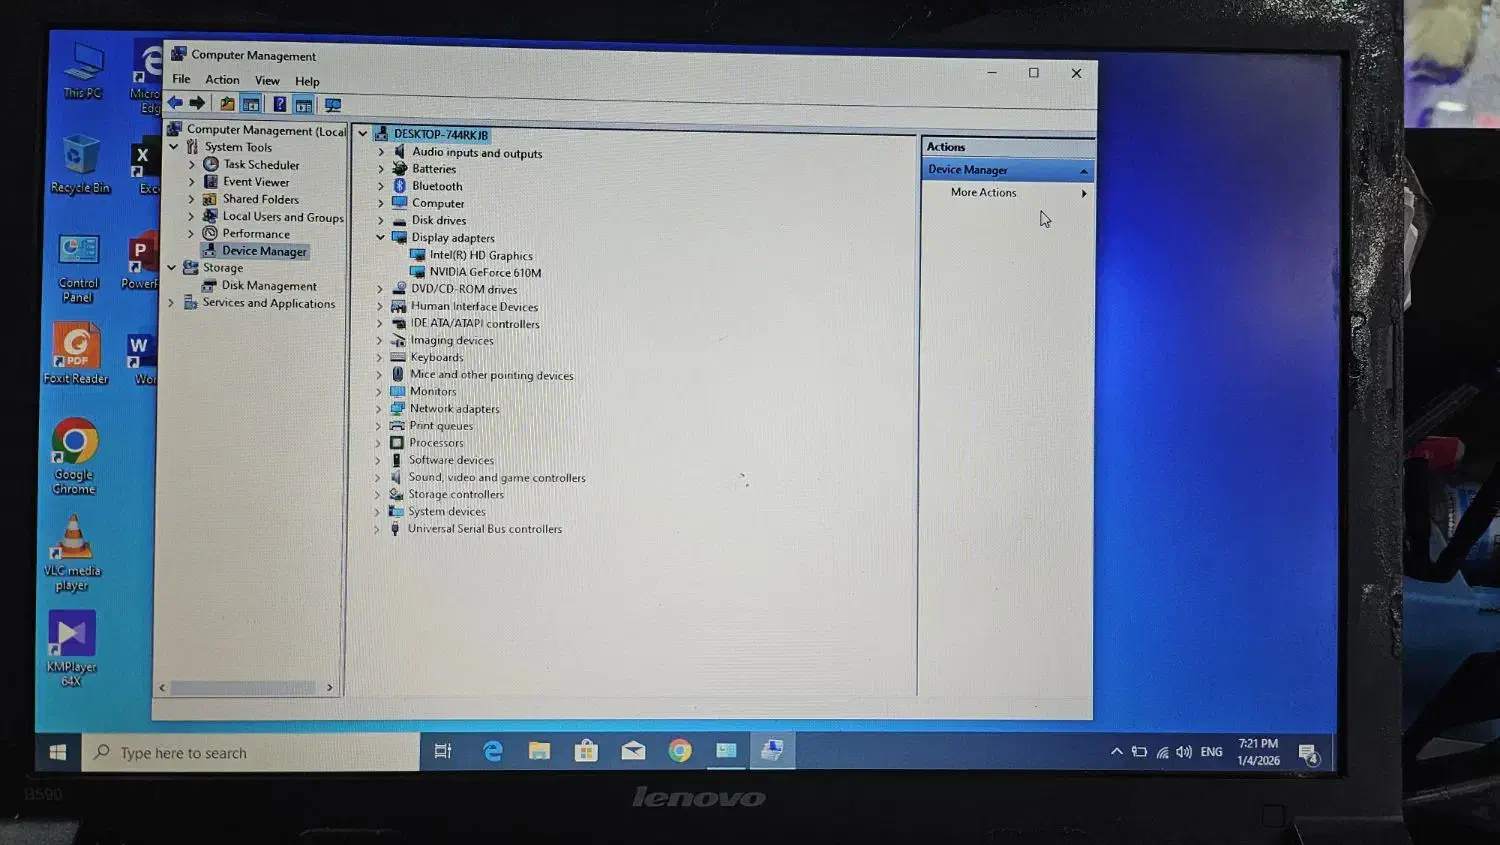Click the Scan for hardware changes icon

(333, 105)
